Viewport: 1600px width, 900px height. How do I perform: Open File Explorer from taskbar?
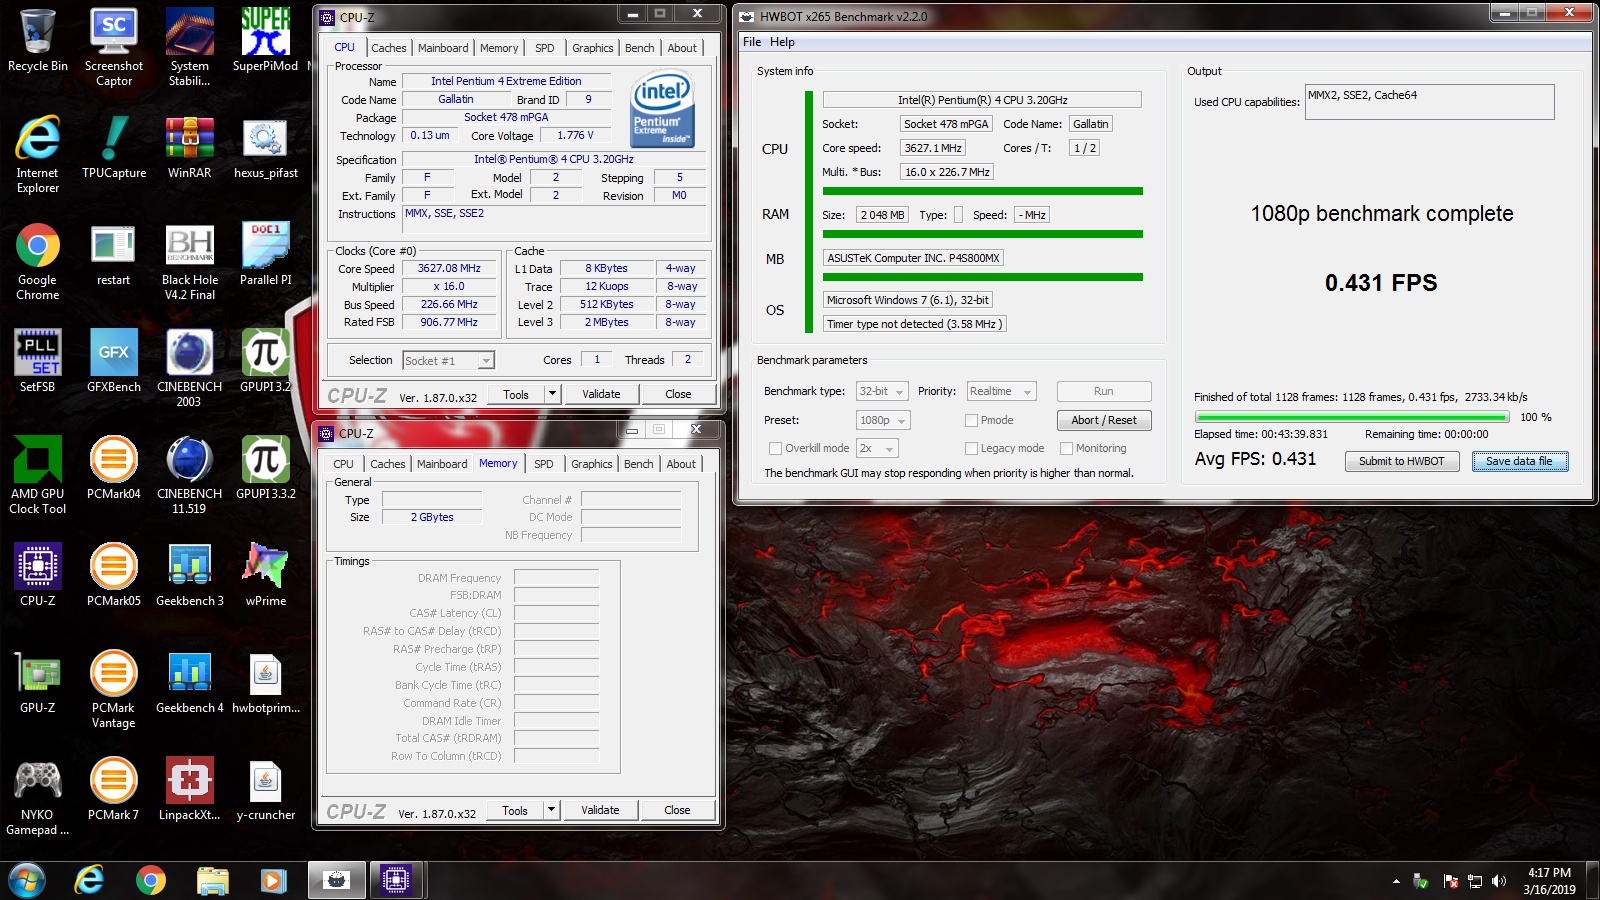point(212,880)
